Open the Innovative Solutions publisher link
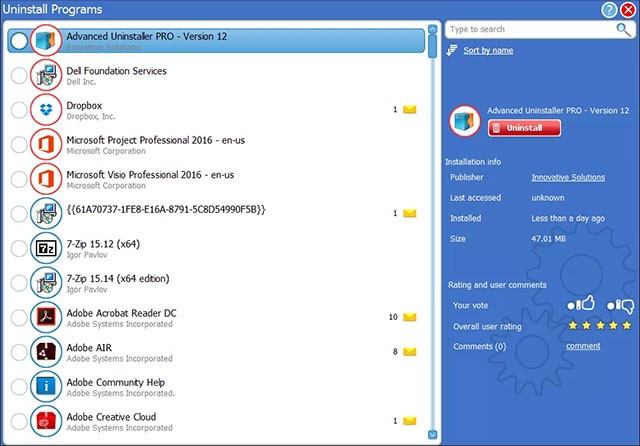The width and height of the screenshot is (640, 446). click(x=568, y=177)
